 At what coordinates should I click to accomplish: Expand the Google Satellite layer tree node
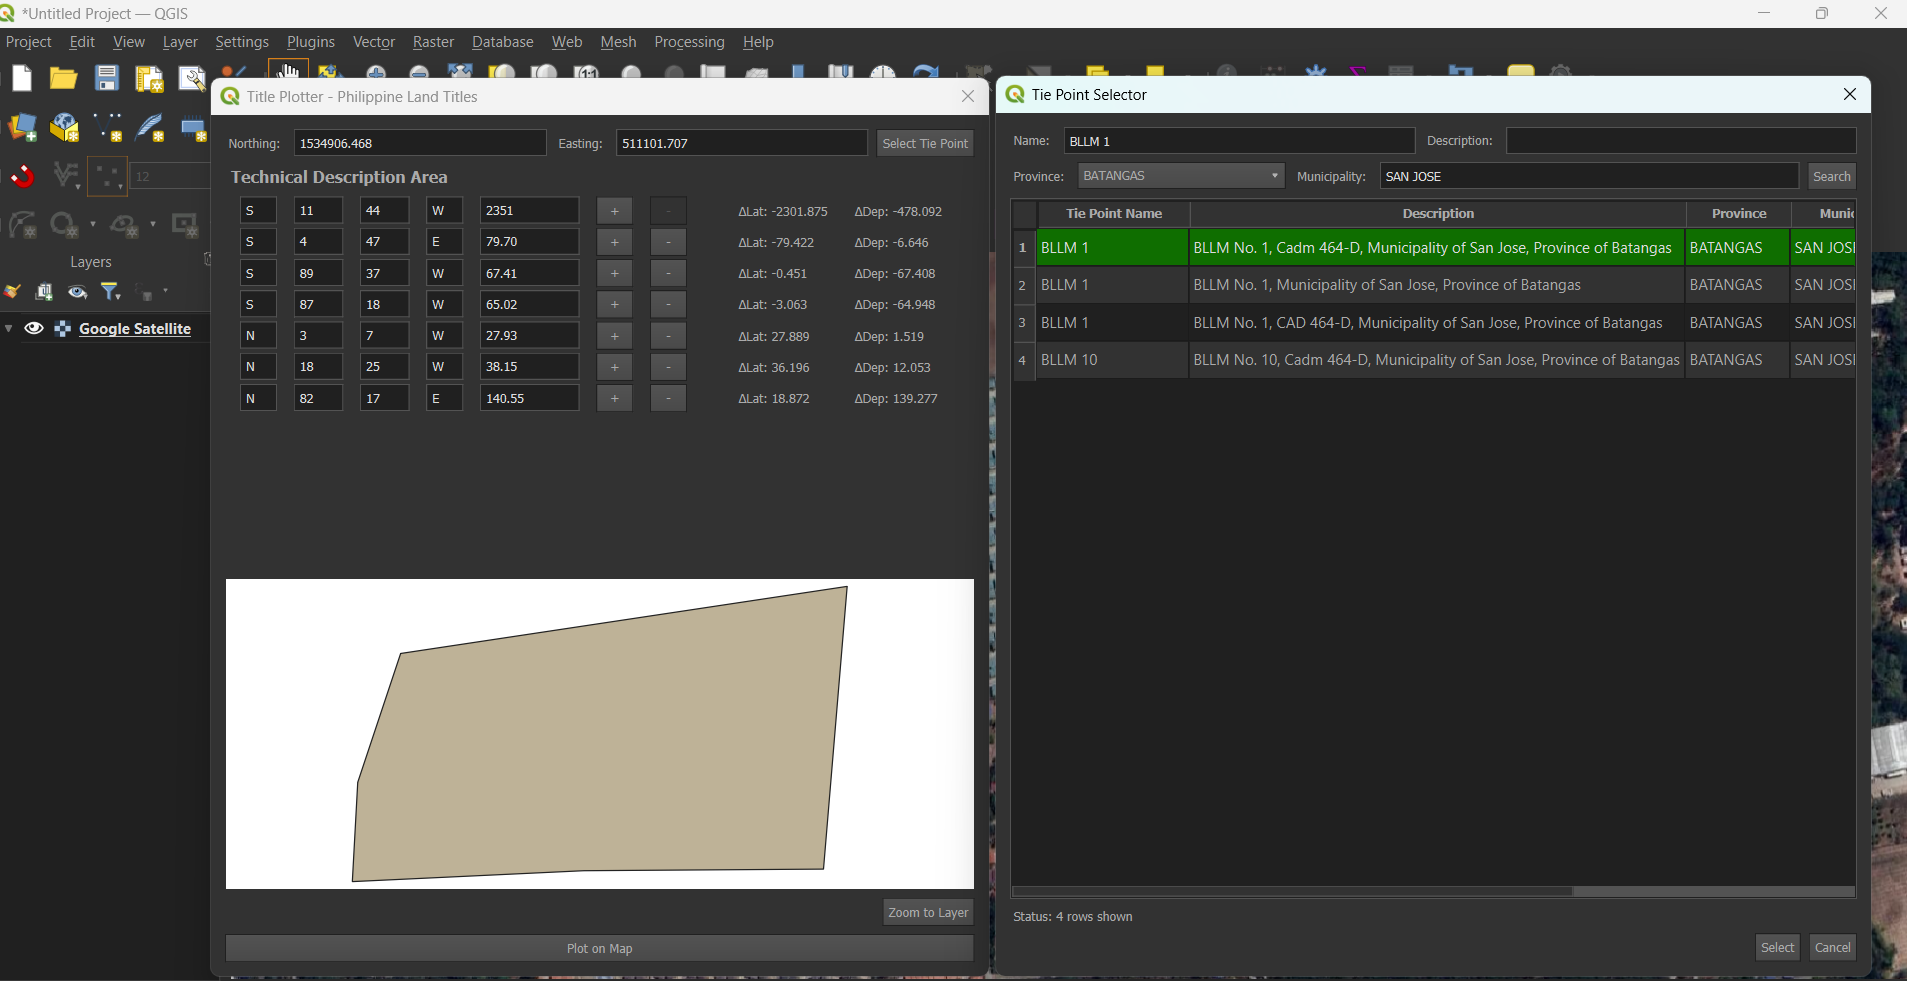(x=9, y=329)
